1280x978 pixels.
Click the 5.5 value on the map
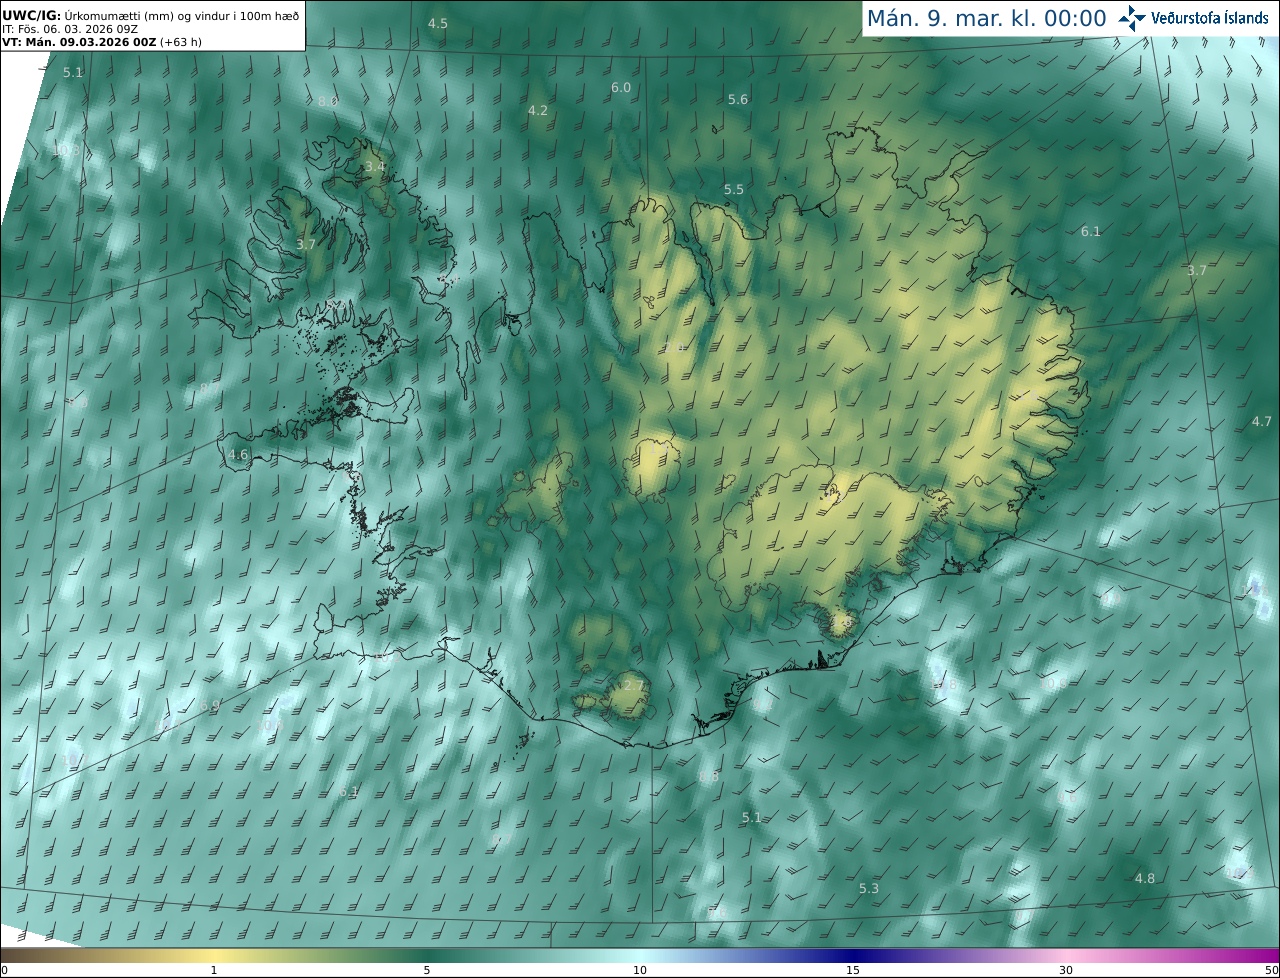coord(734,189)
